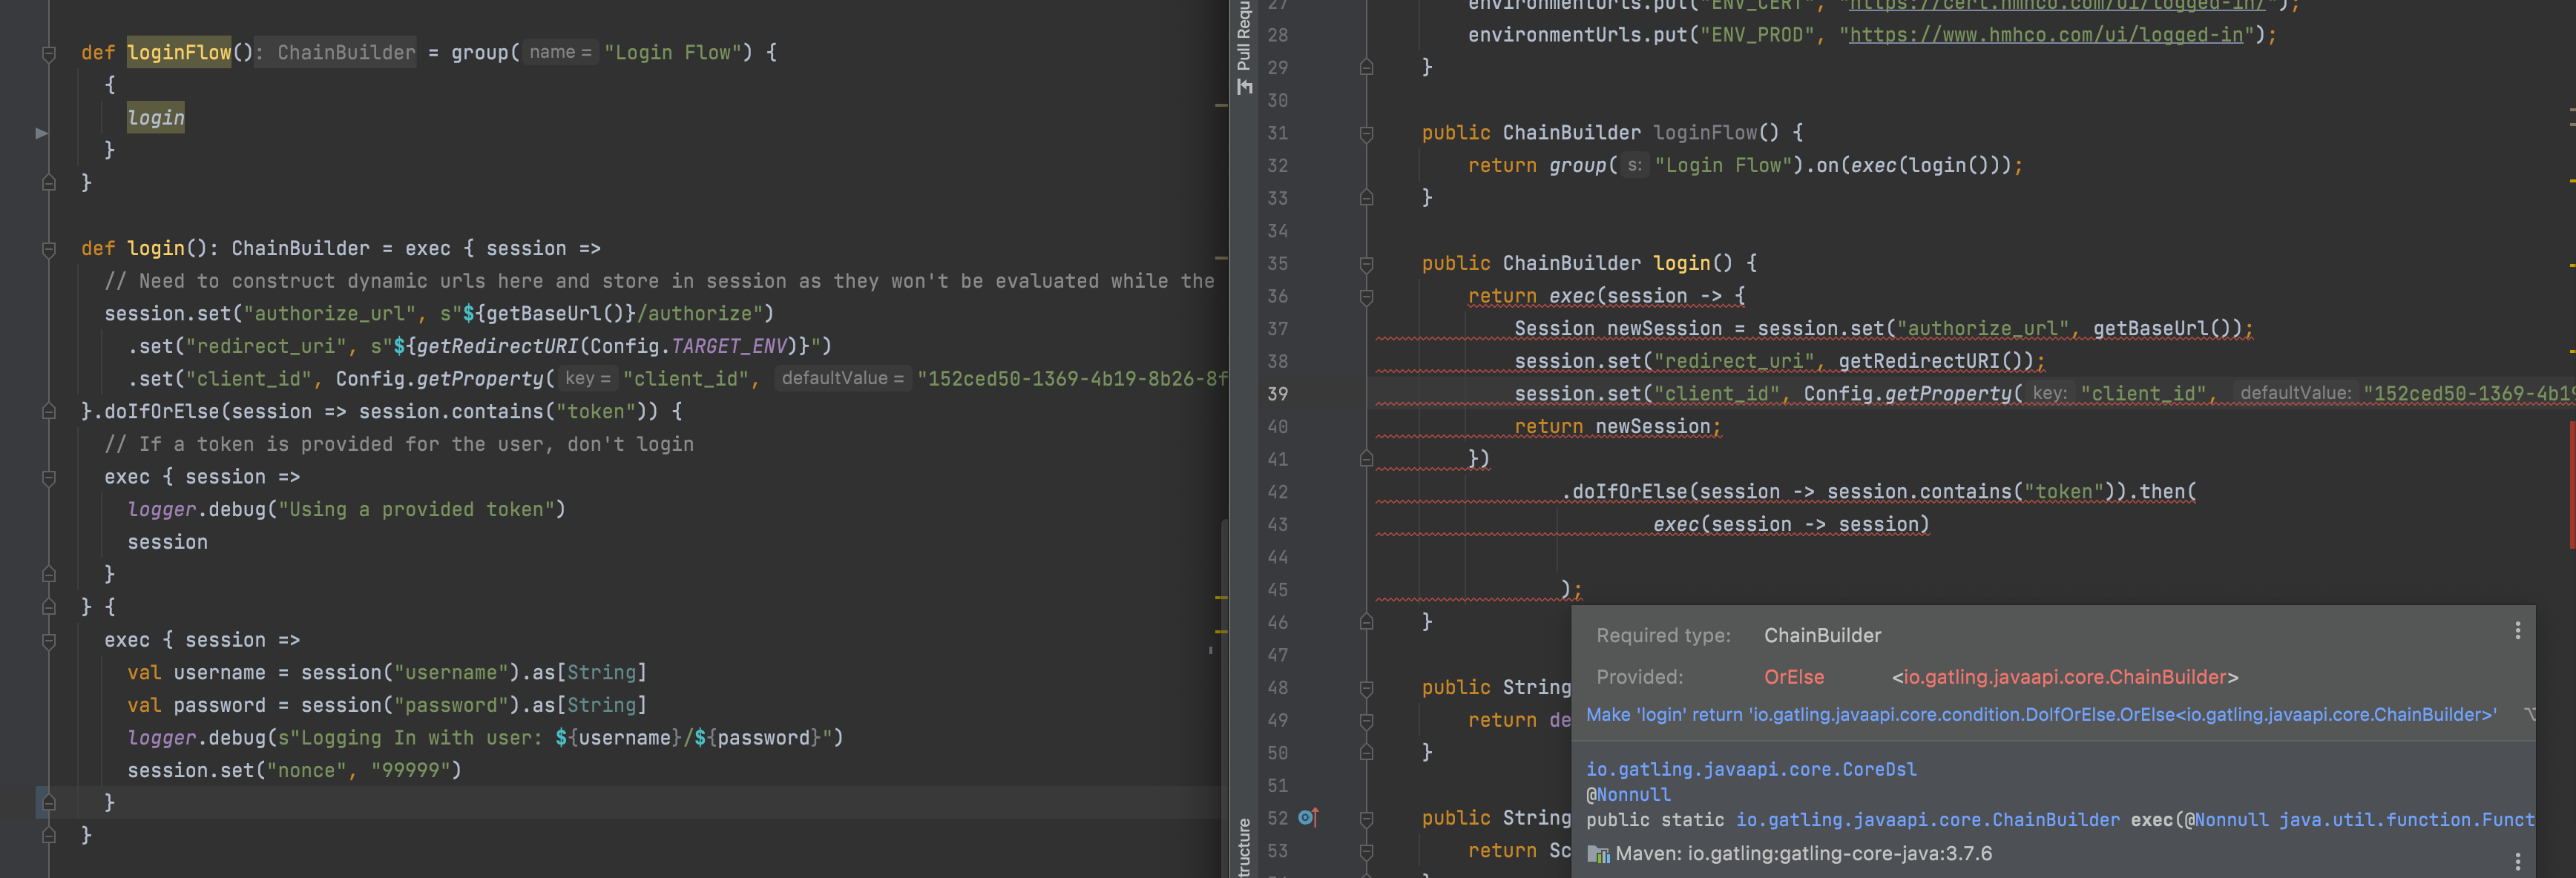Image resolution: width=2576 pixels, height=878 pixels.
Task: Click 'newSession' in the return statement line 40
Action: [x=1652, y=427]
